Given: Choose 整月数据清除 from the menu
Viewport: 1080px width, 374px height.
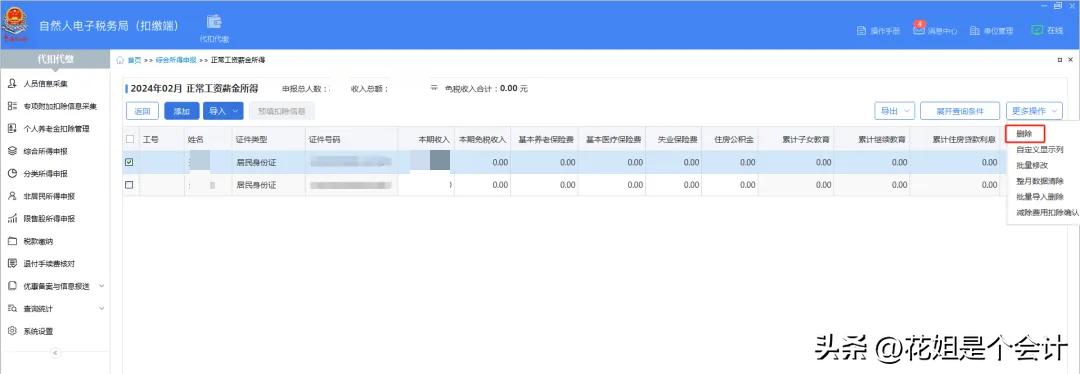Looking at the screenshot, I should 1039,180.
